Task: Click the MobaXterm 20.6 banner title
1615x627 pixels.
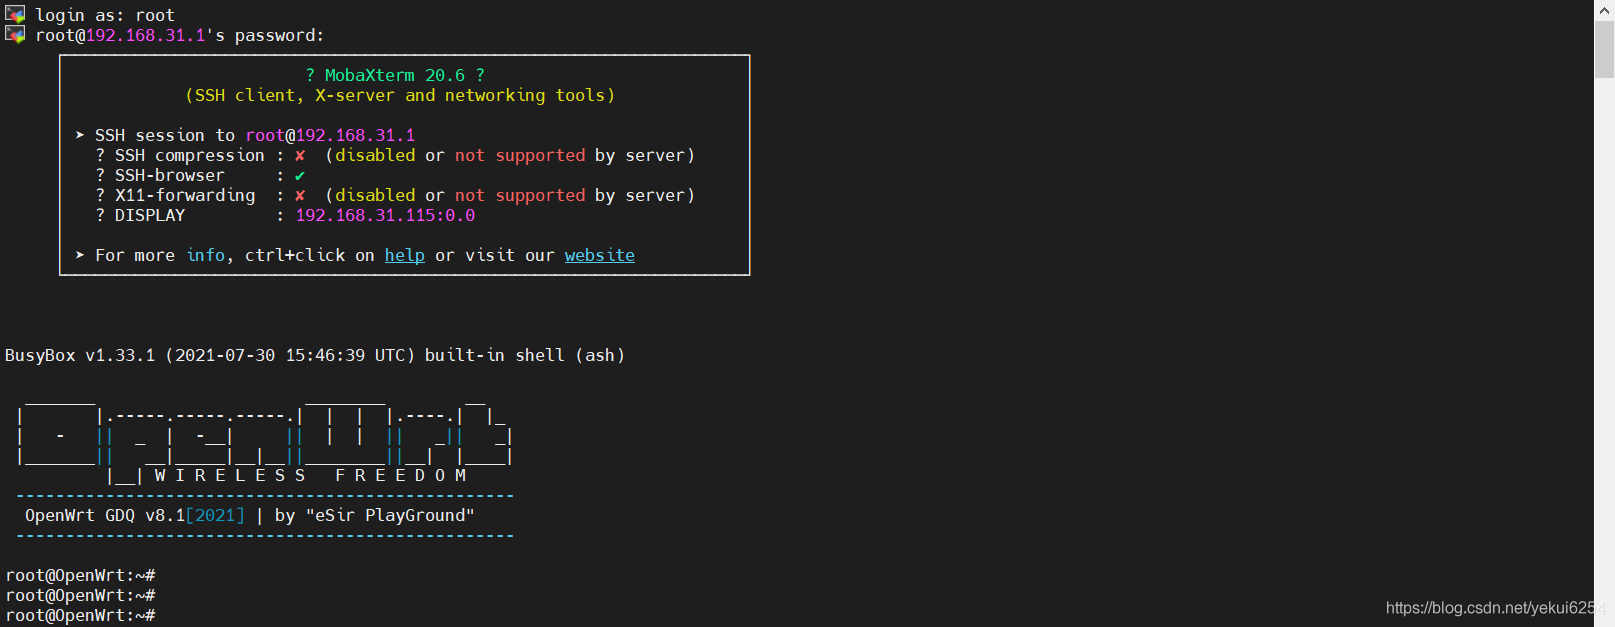Action: coord(395,75)
